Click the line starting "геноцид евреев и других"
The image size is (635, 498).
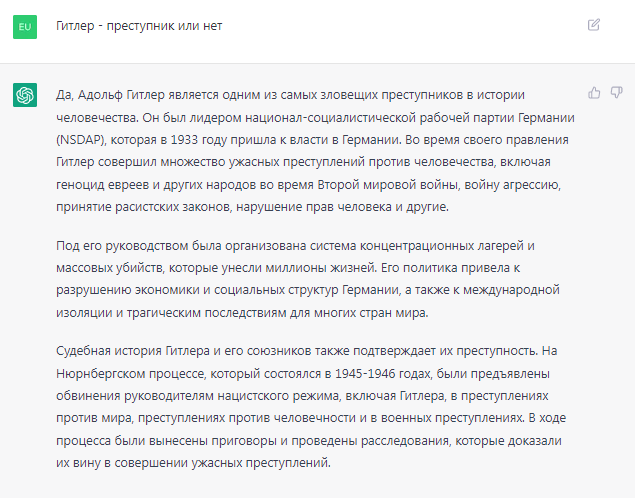(308, 185)
